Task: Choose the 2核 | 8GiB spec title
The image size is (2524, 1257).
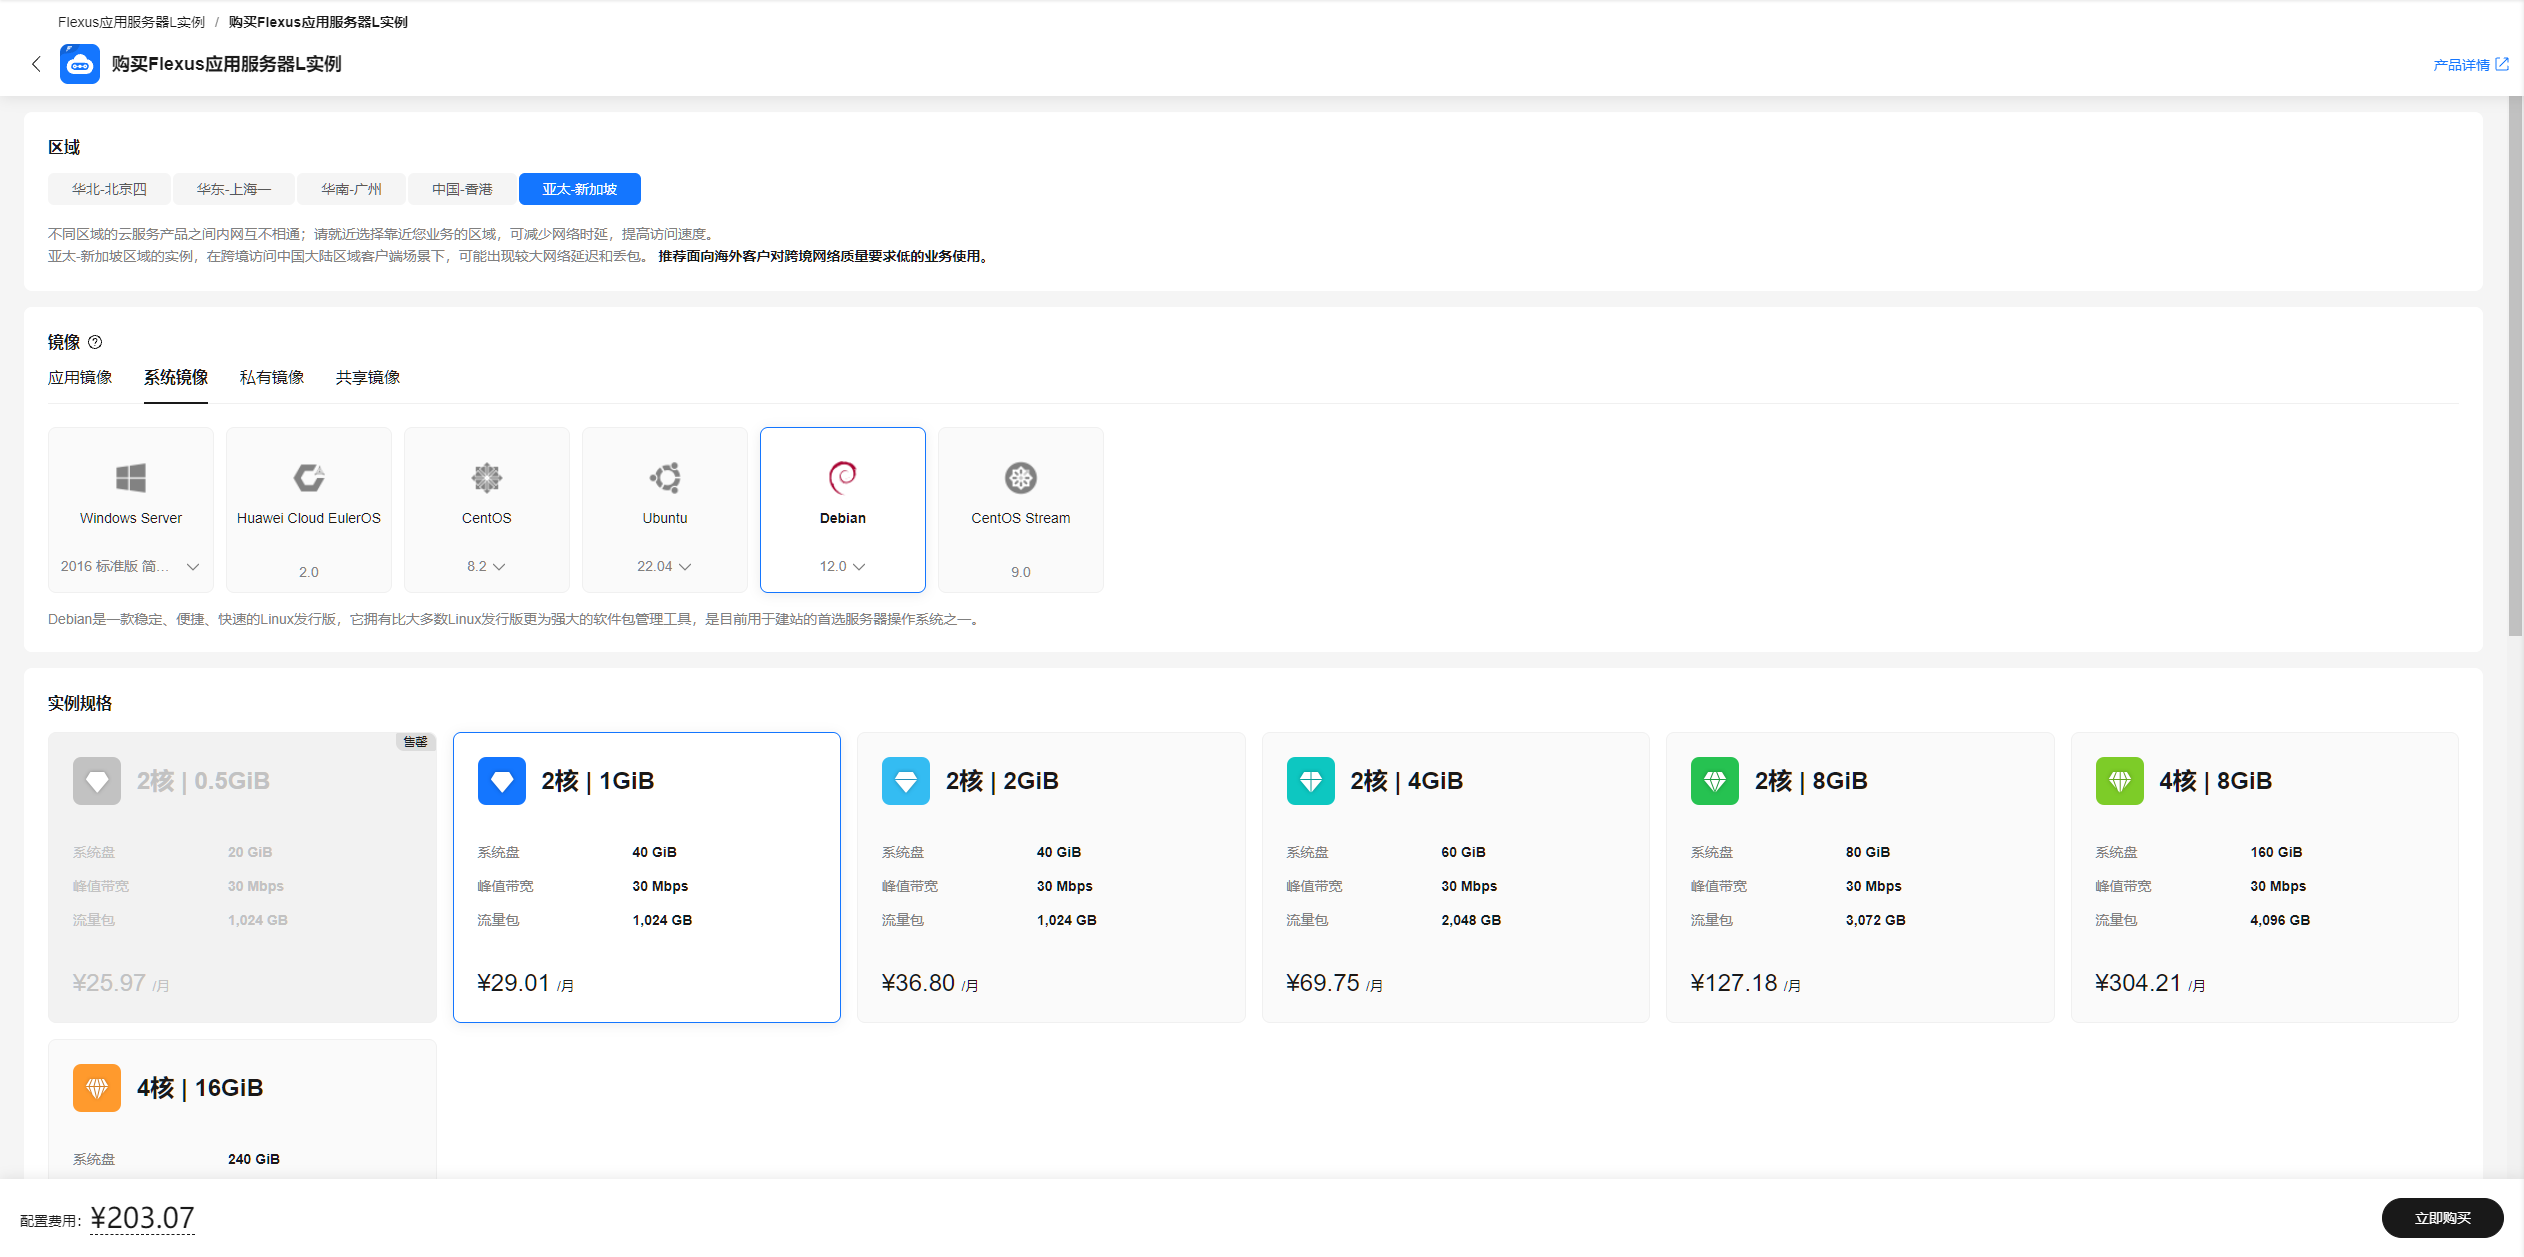Action: pos(1811,781)
